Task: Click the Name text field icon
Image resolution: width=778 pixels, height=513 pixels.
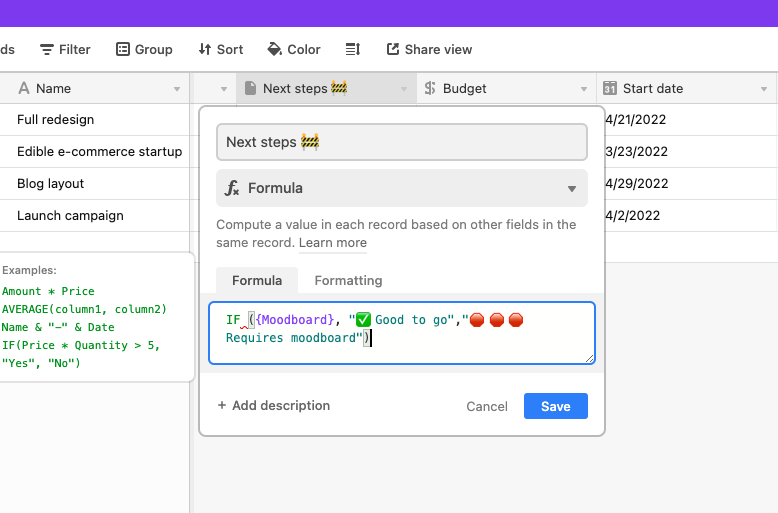Action: coord(24,88)
